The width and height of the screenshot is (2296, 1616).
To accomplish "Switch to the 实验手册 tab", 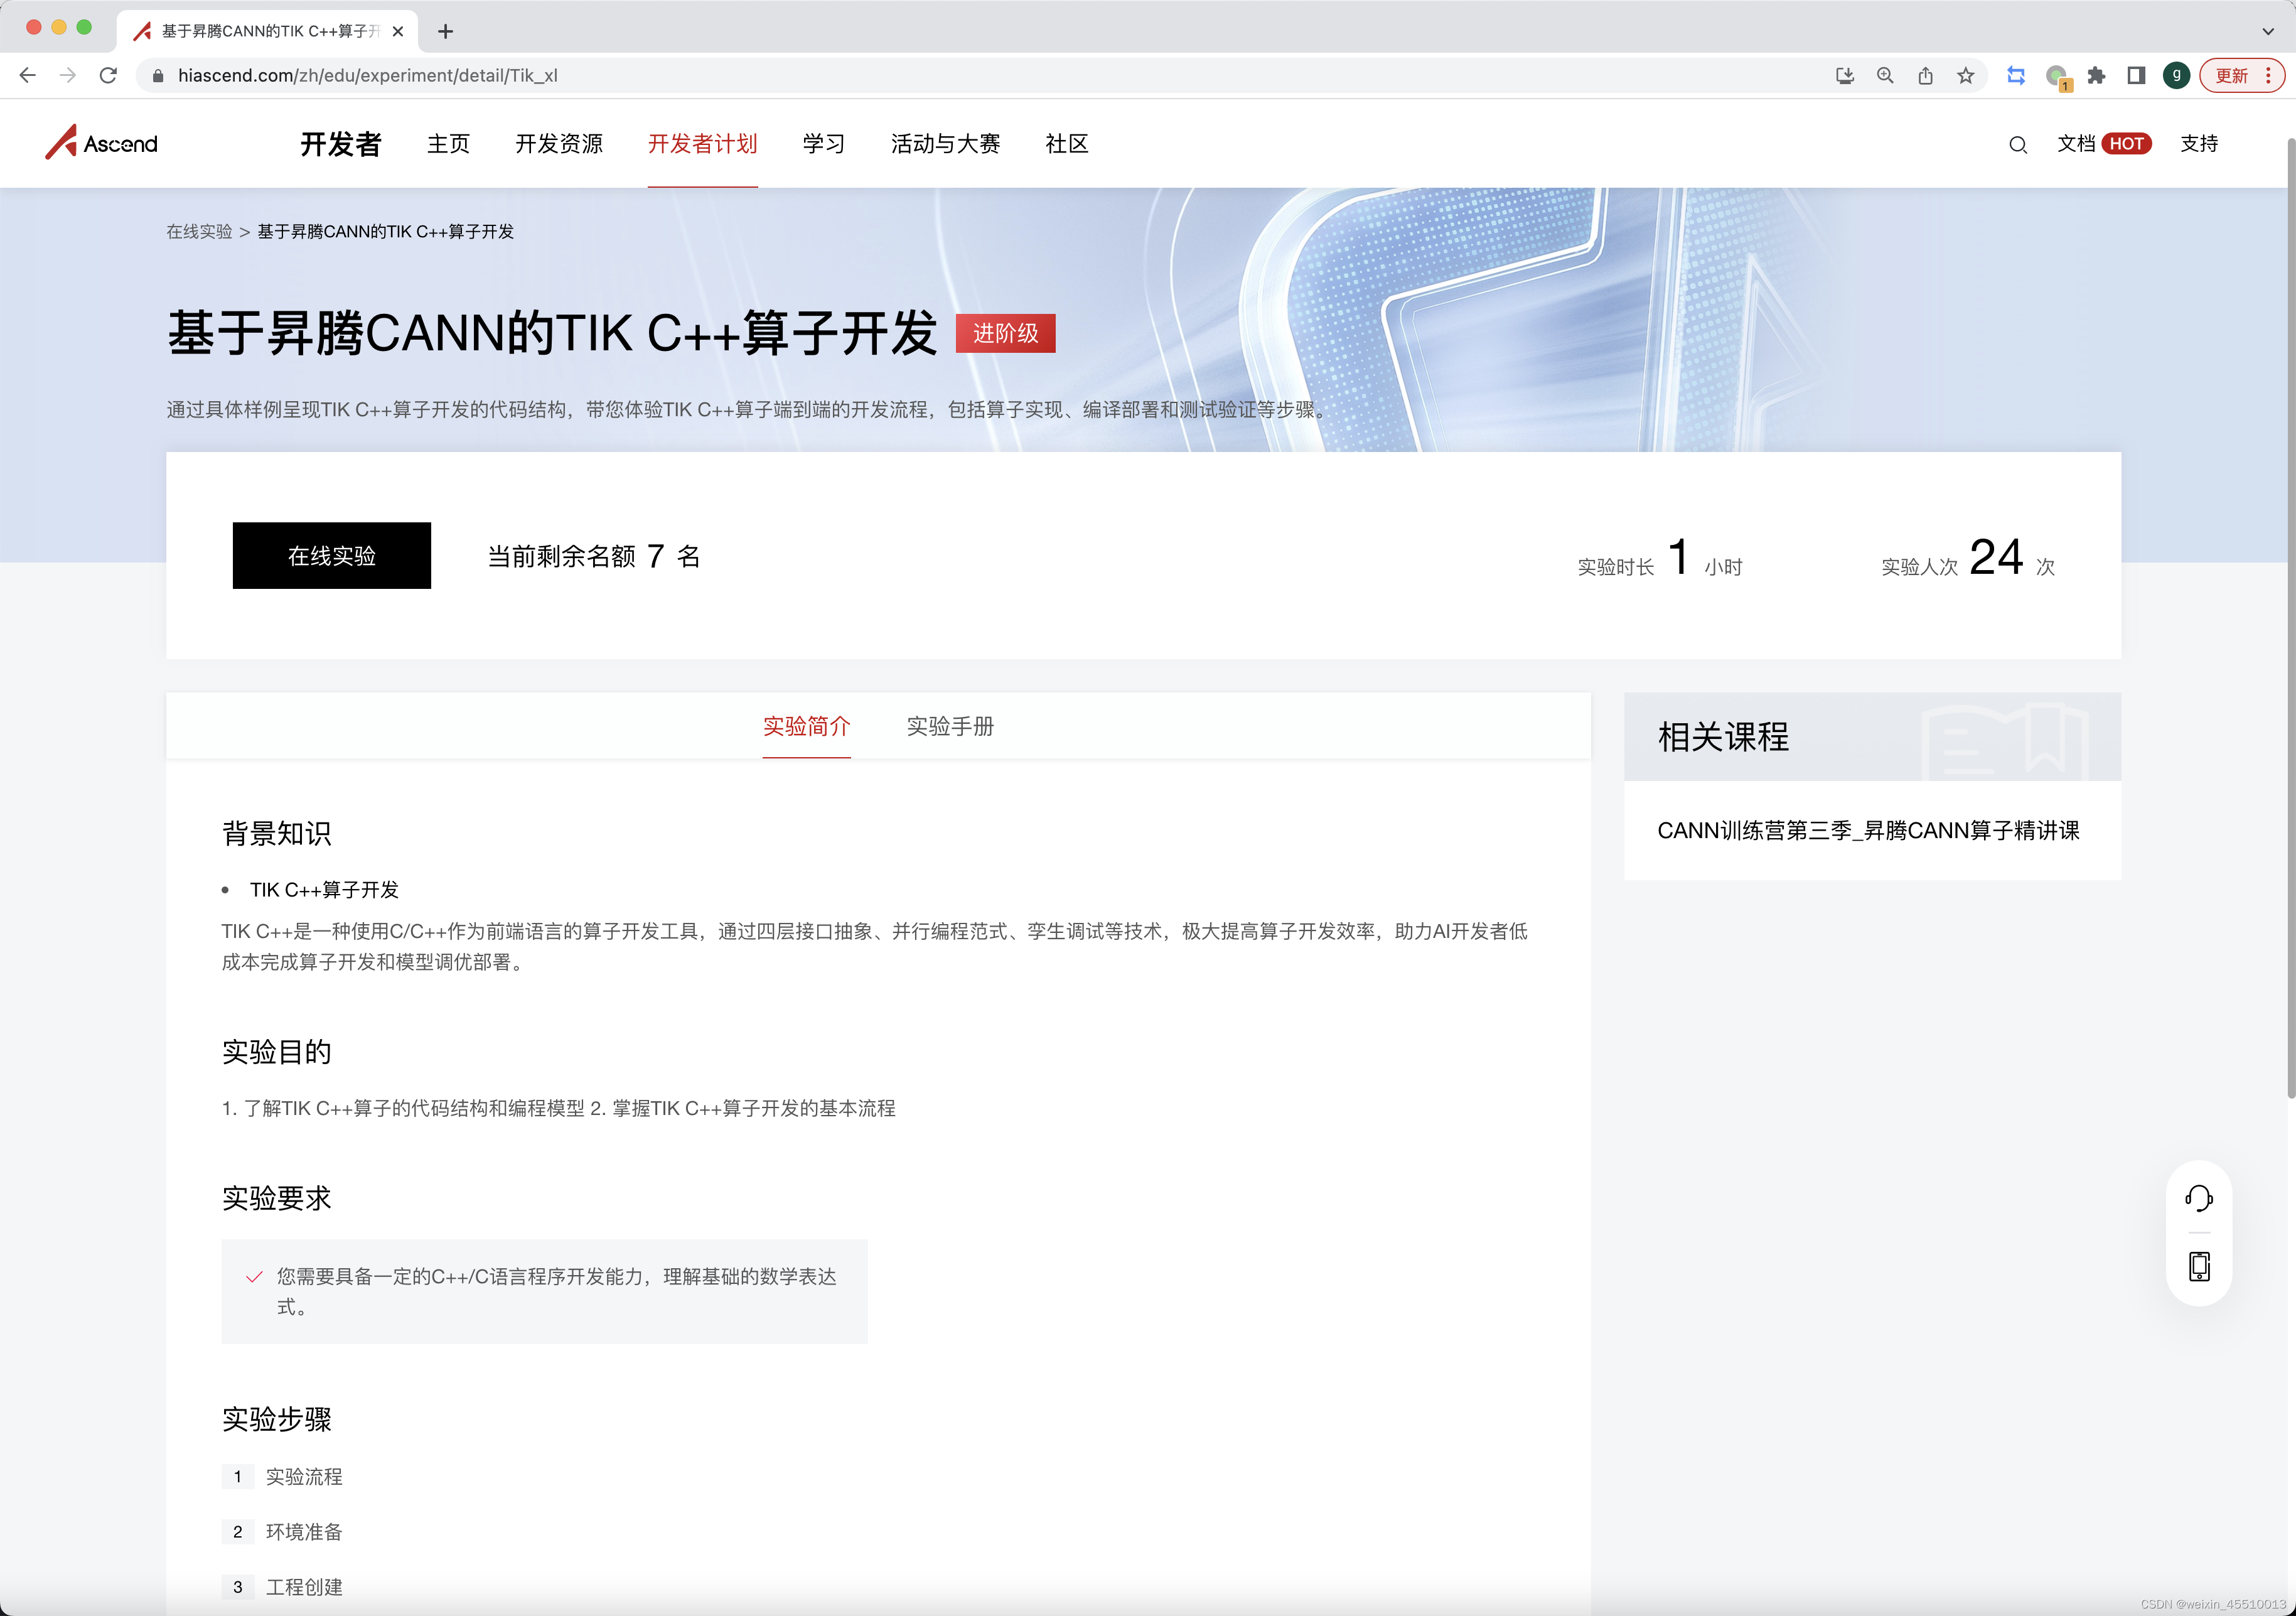I will (x=950, y=727).
